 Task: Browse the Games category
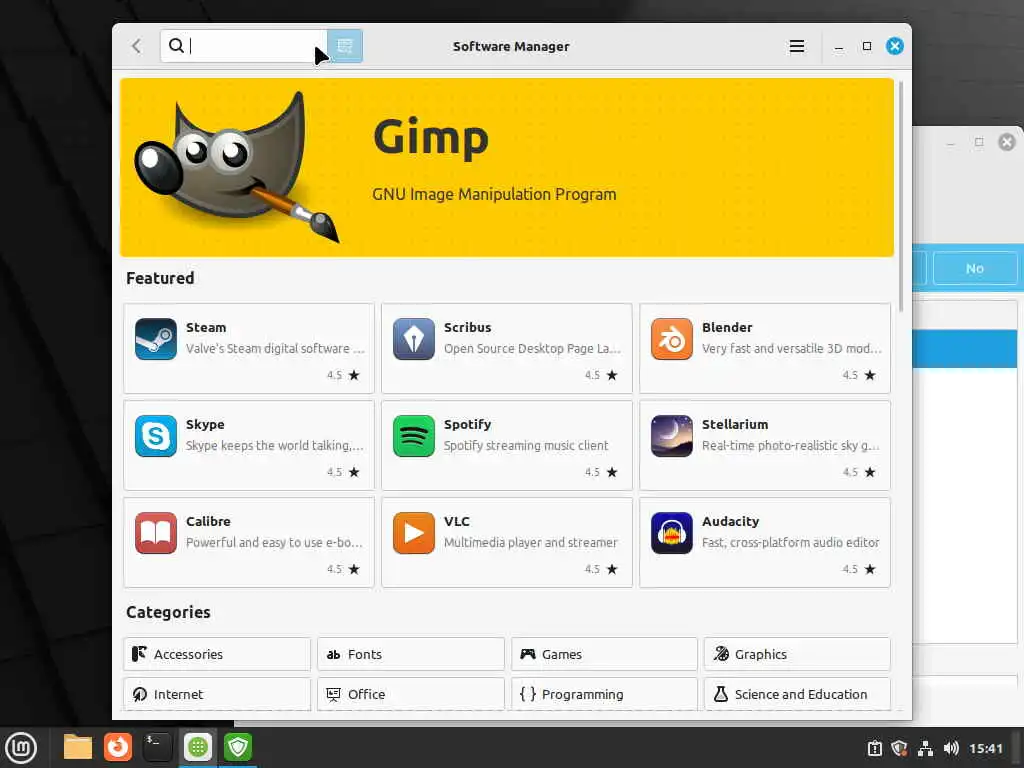click(604, 654)
